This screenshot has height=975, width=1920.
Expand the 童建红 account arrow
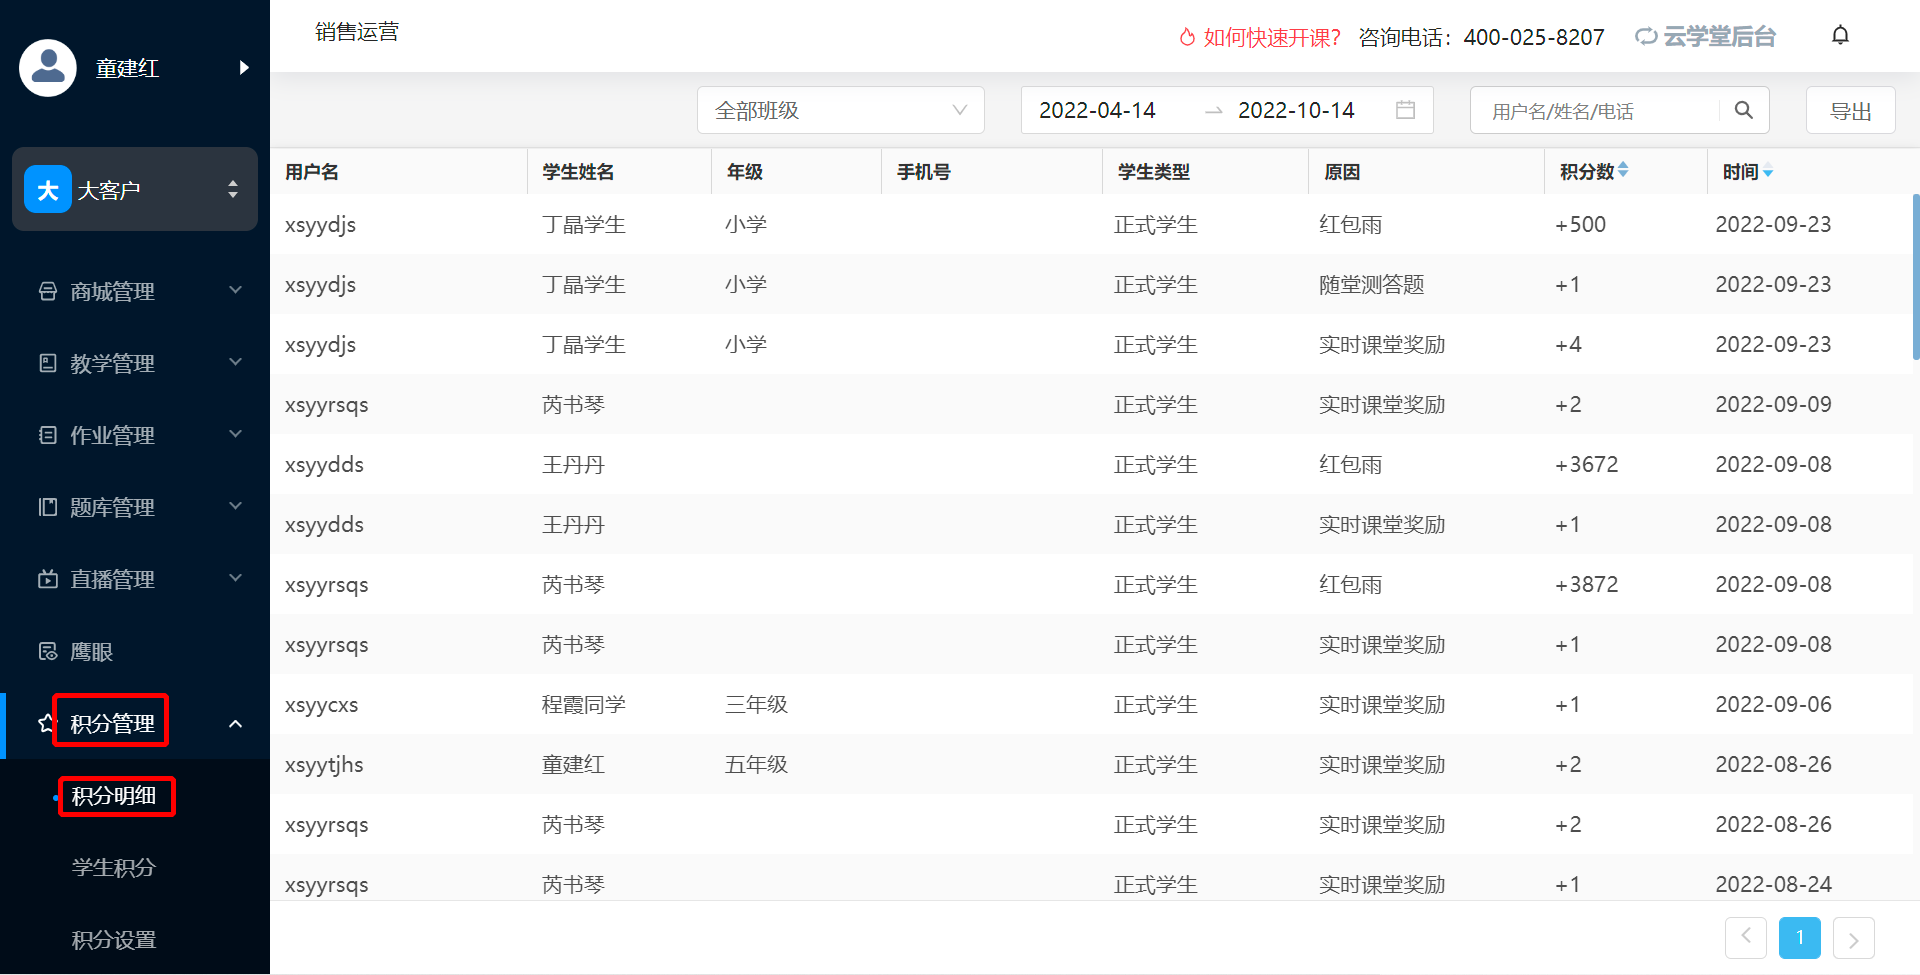(244, 68)
